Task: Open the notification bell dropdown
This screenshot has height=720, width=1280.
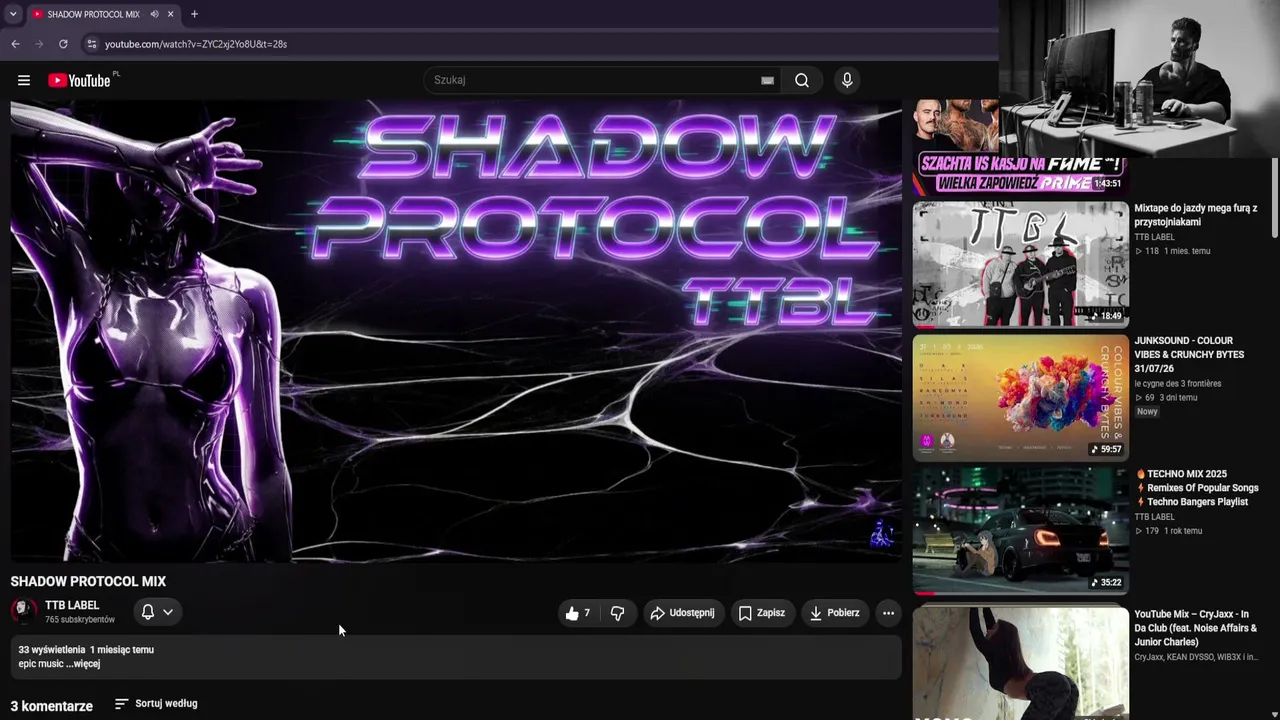Action: 157,612
